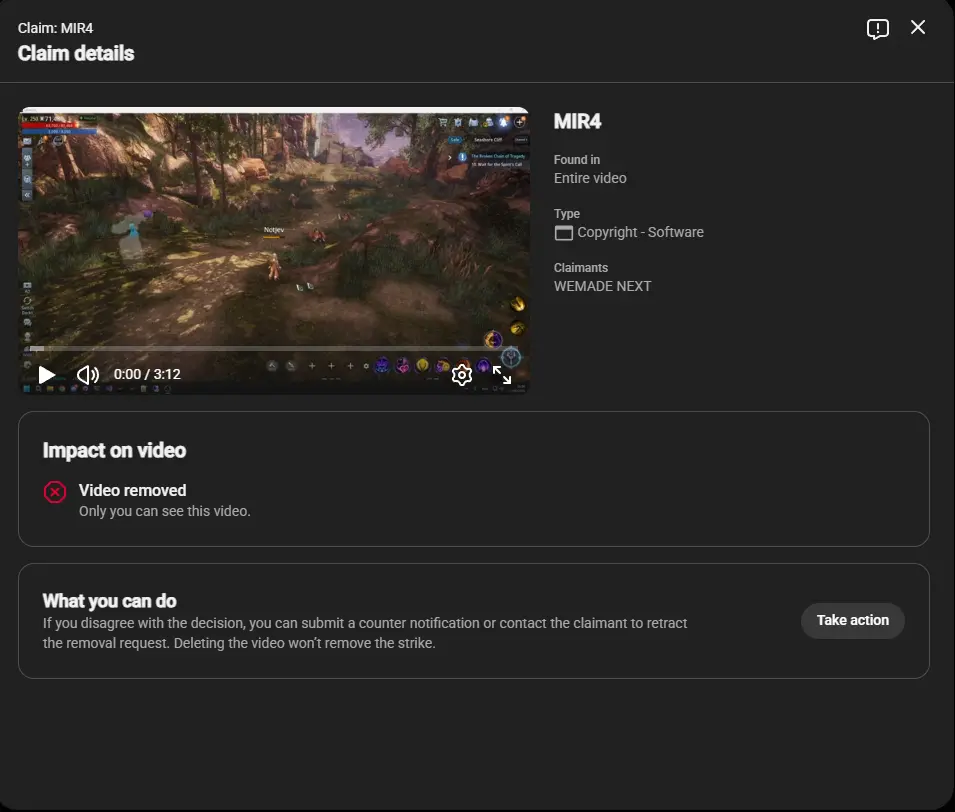This screenshot has width=955, height=812.
Task: Click the 'Claim details' title
Action: point(76,53)
